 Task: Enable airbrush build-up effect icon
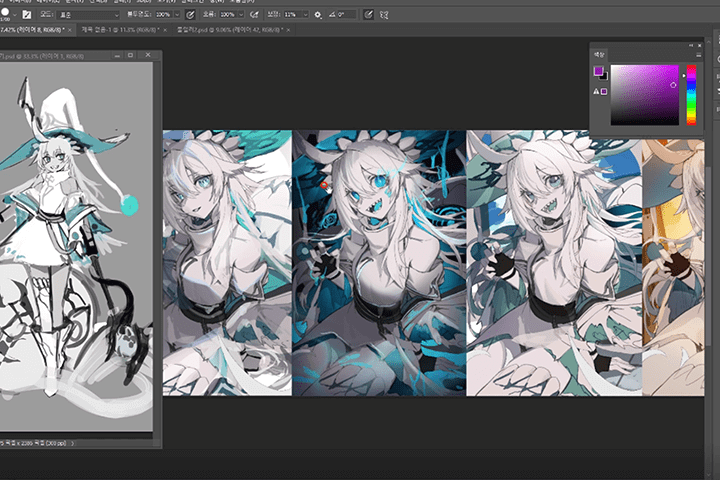[x=254, y=15]
